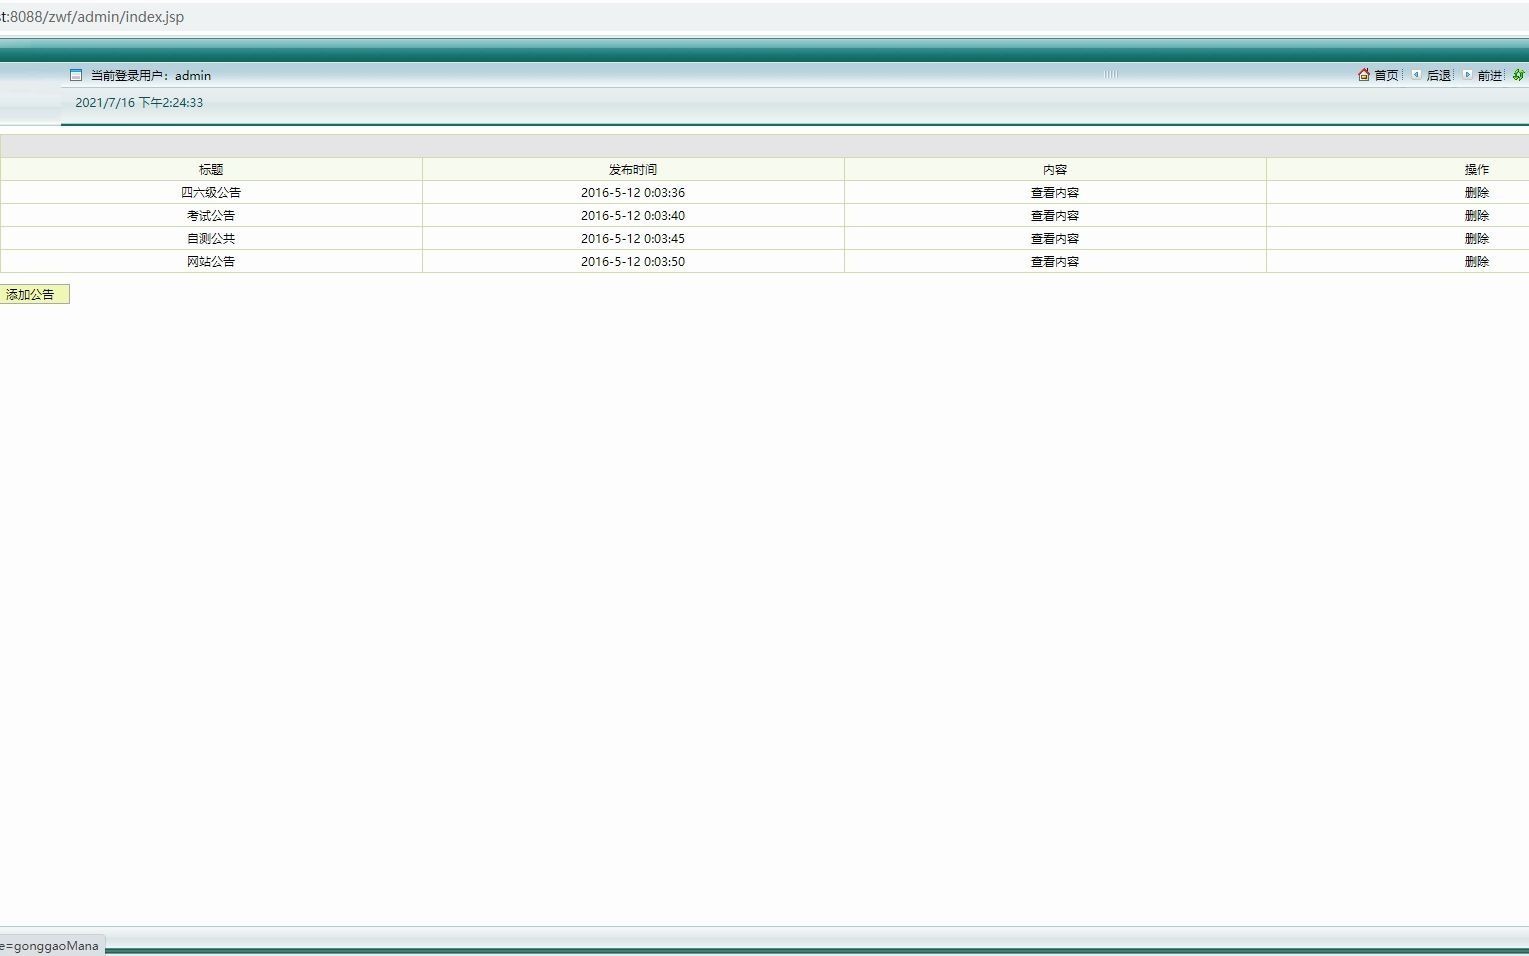
Task: Delete the 四六级公告 announcement via 删除
Action: [x=1477, y=192]
